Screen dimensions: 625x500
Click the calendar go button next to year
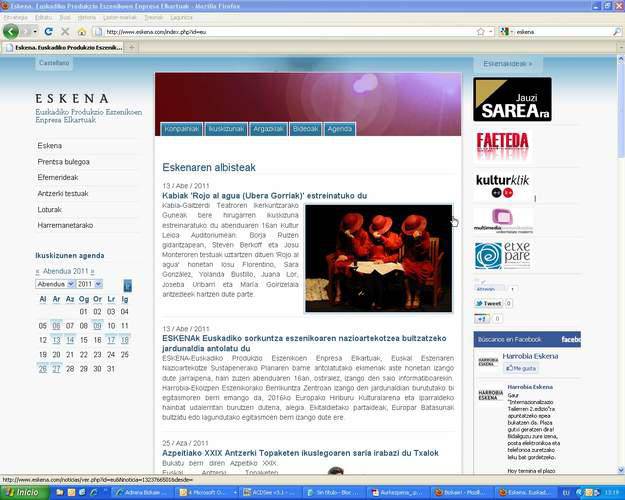(x=128, y=285)
